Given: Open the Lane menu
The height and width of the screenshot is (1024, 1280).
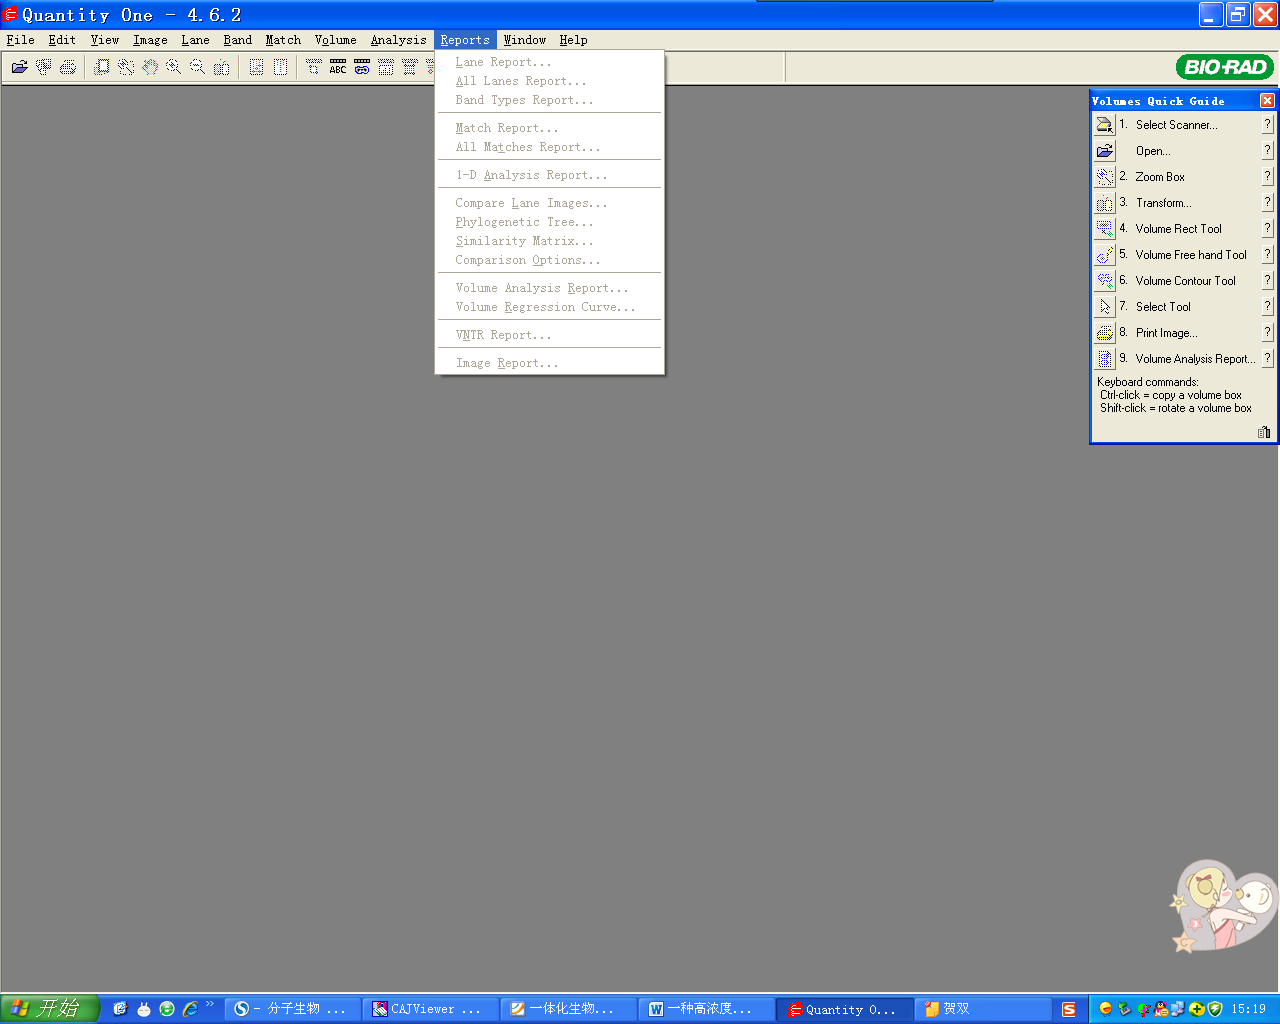Looking at the screenshot, I should point(195,40).
